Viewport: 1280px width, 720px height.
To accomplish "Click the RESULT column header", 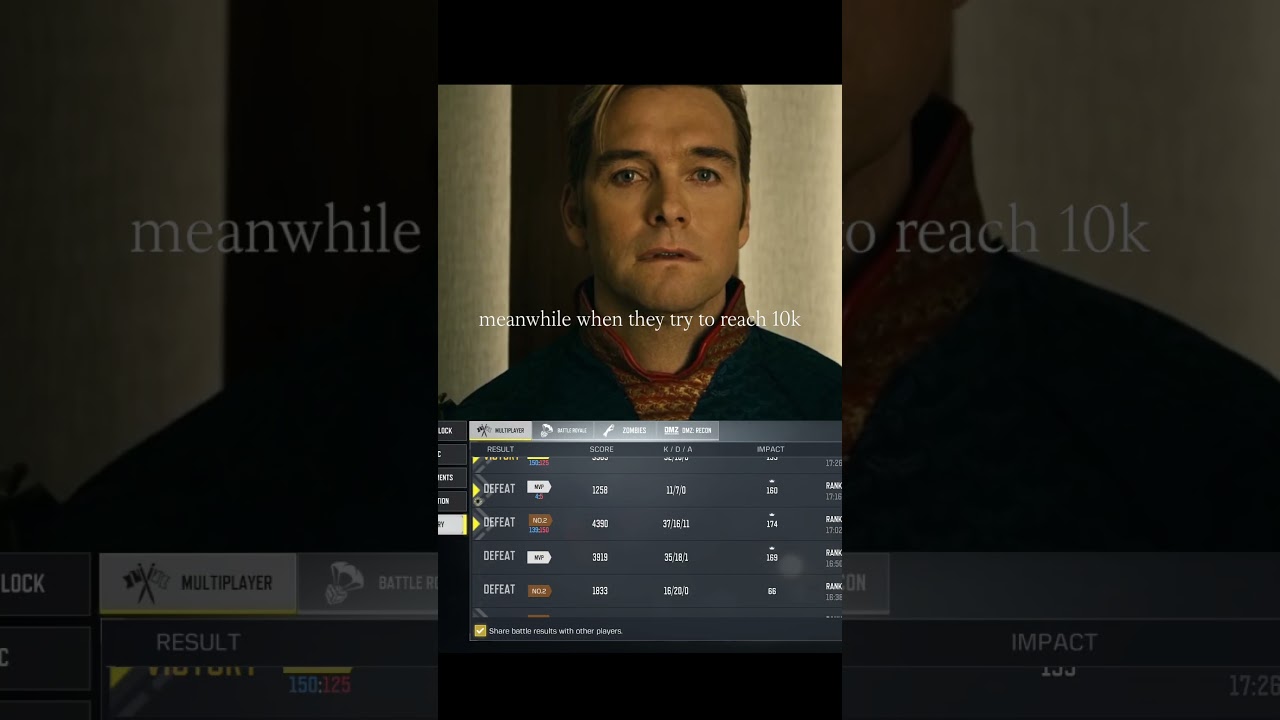I will coord(500,449).
